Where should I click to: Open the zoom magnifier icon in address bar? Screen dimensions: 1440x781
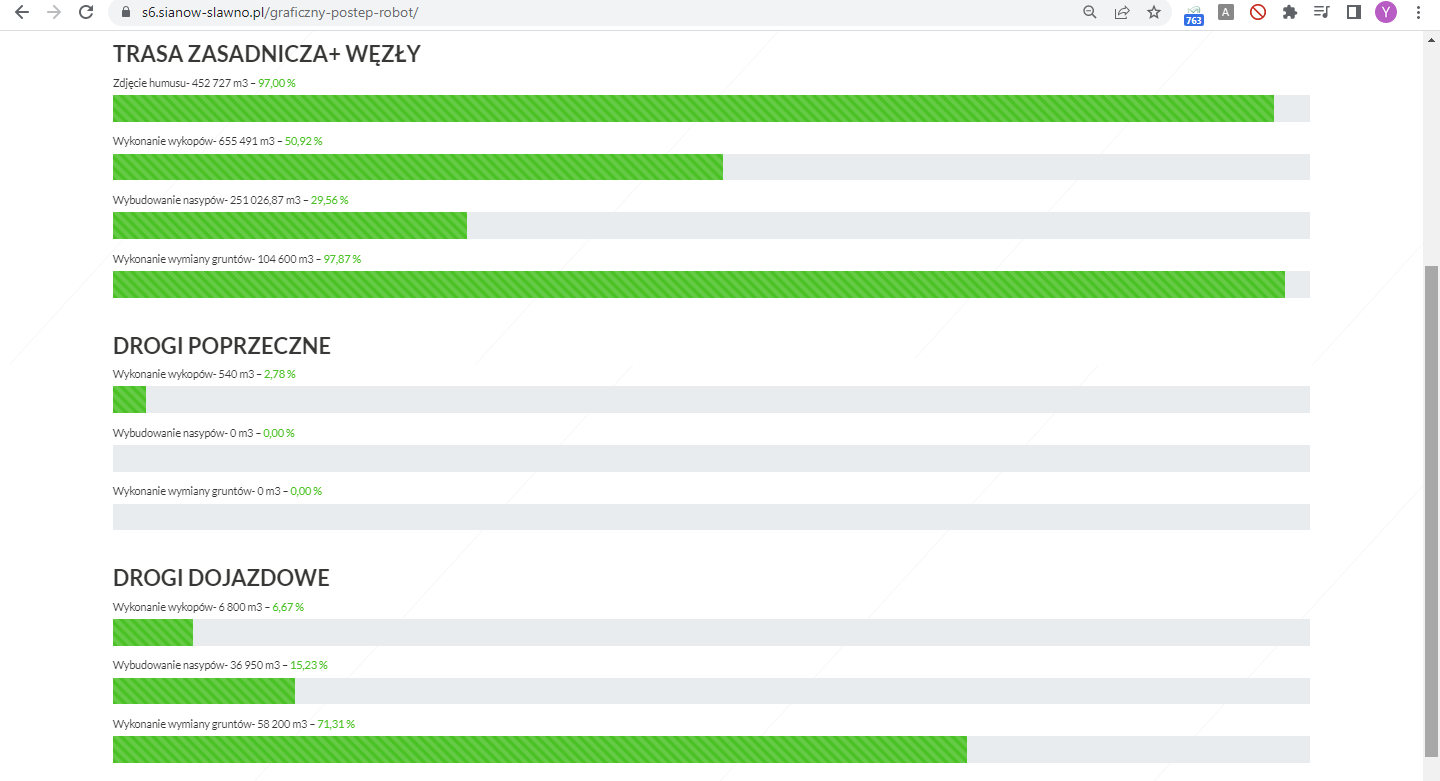click(1090, 13)
